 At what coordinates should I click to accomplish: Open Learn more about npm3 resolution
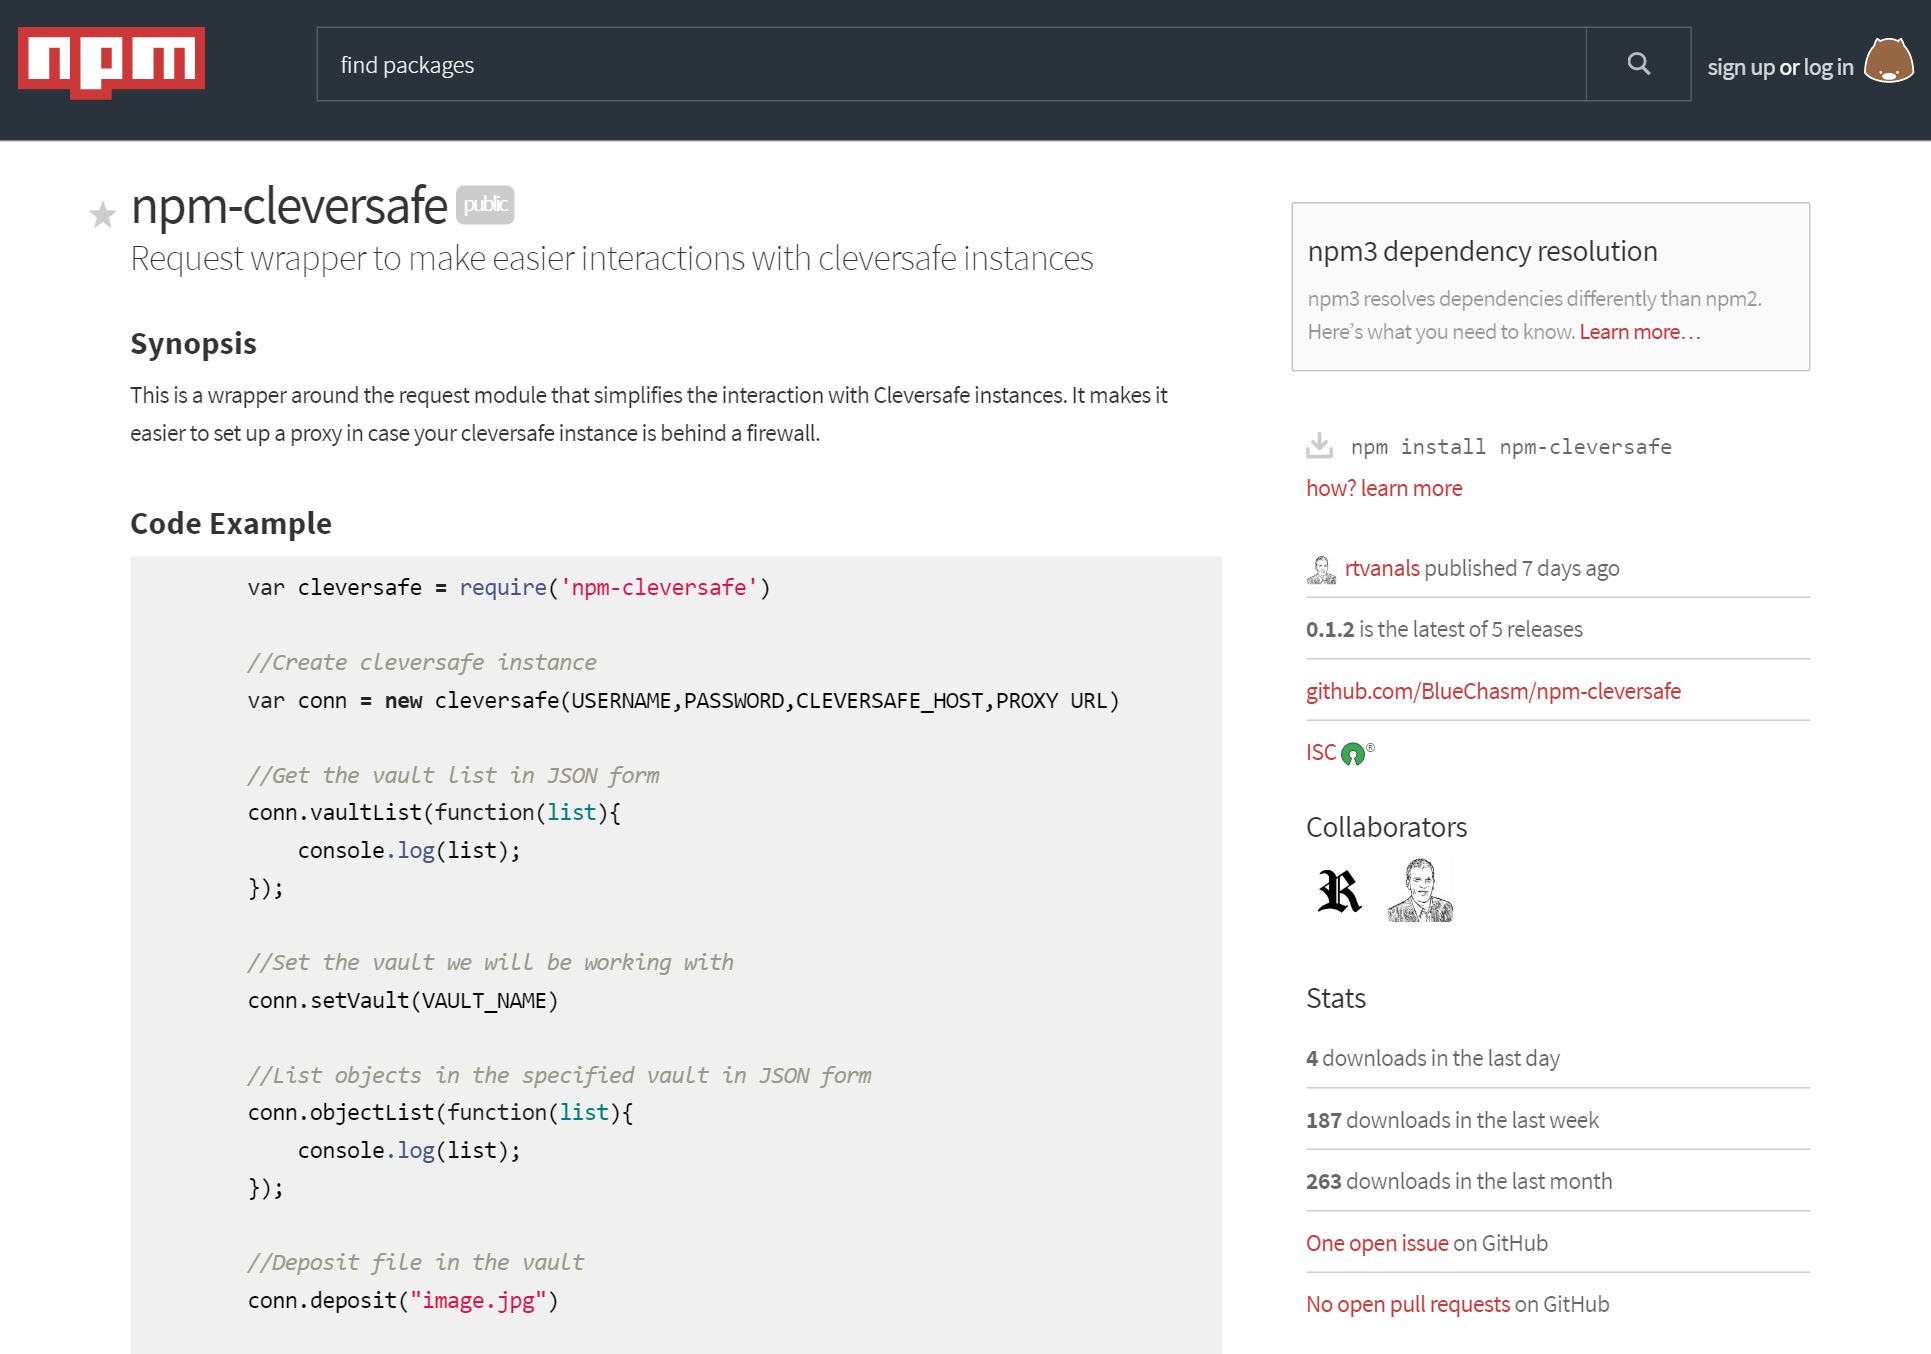pos(1640,332)
